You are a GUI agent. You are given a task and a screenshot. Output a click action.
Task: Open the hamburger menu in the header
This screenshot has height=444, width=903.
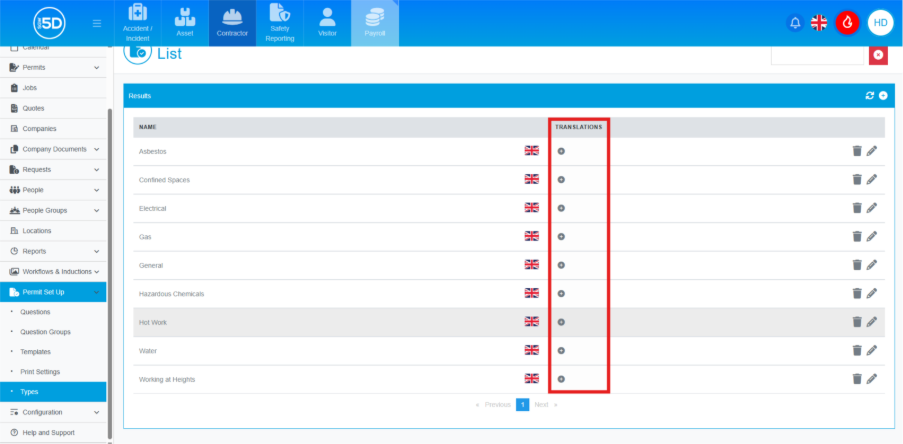tap(96, 23)
